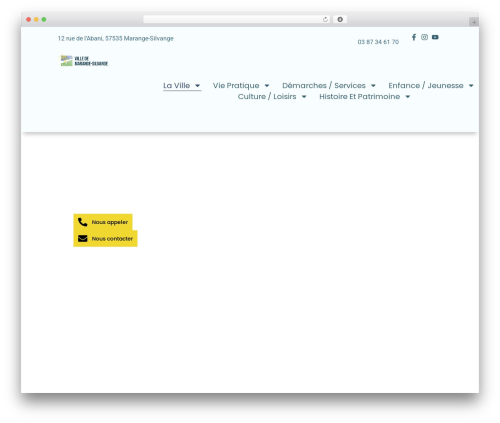Expand the Démarches / Services dropdown arrow
This screenshot has width=500, height=423.
373,86
